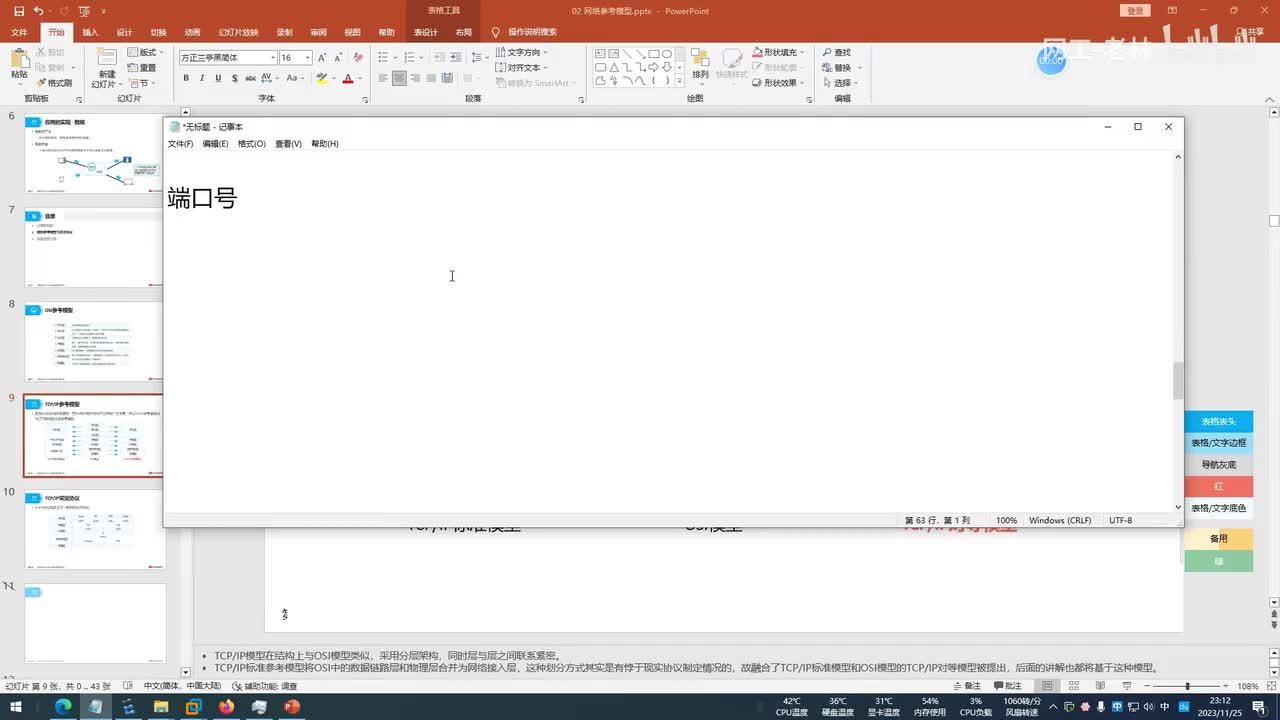Open the 审阅 review tab
1280x720 pixels.
click(x=318, y=32)
